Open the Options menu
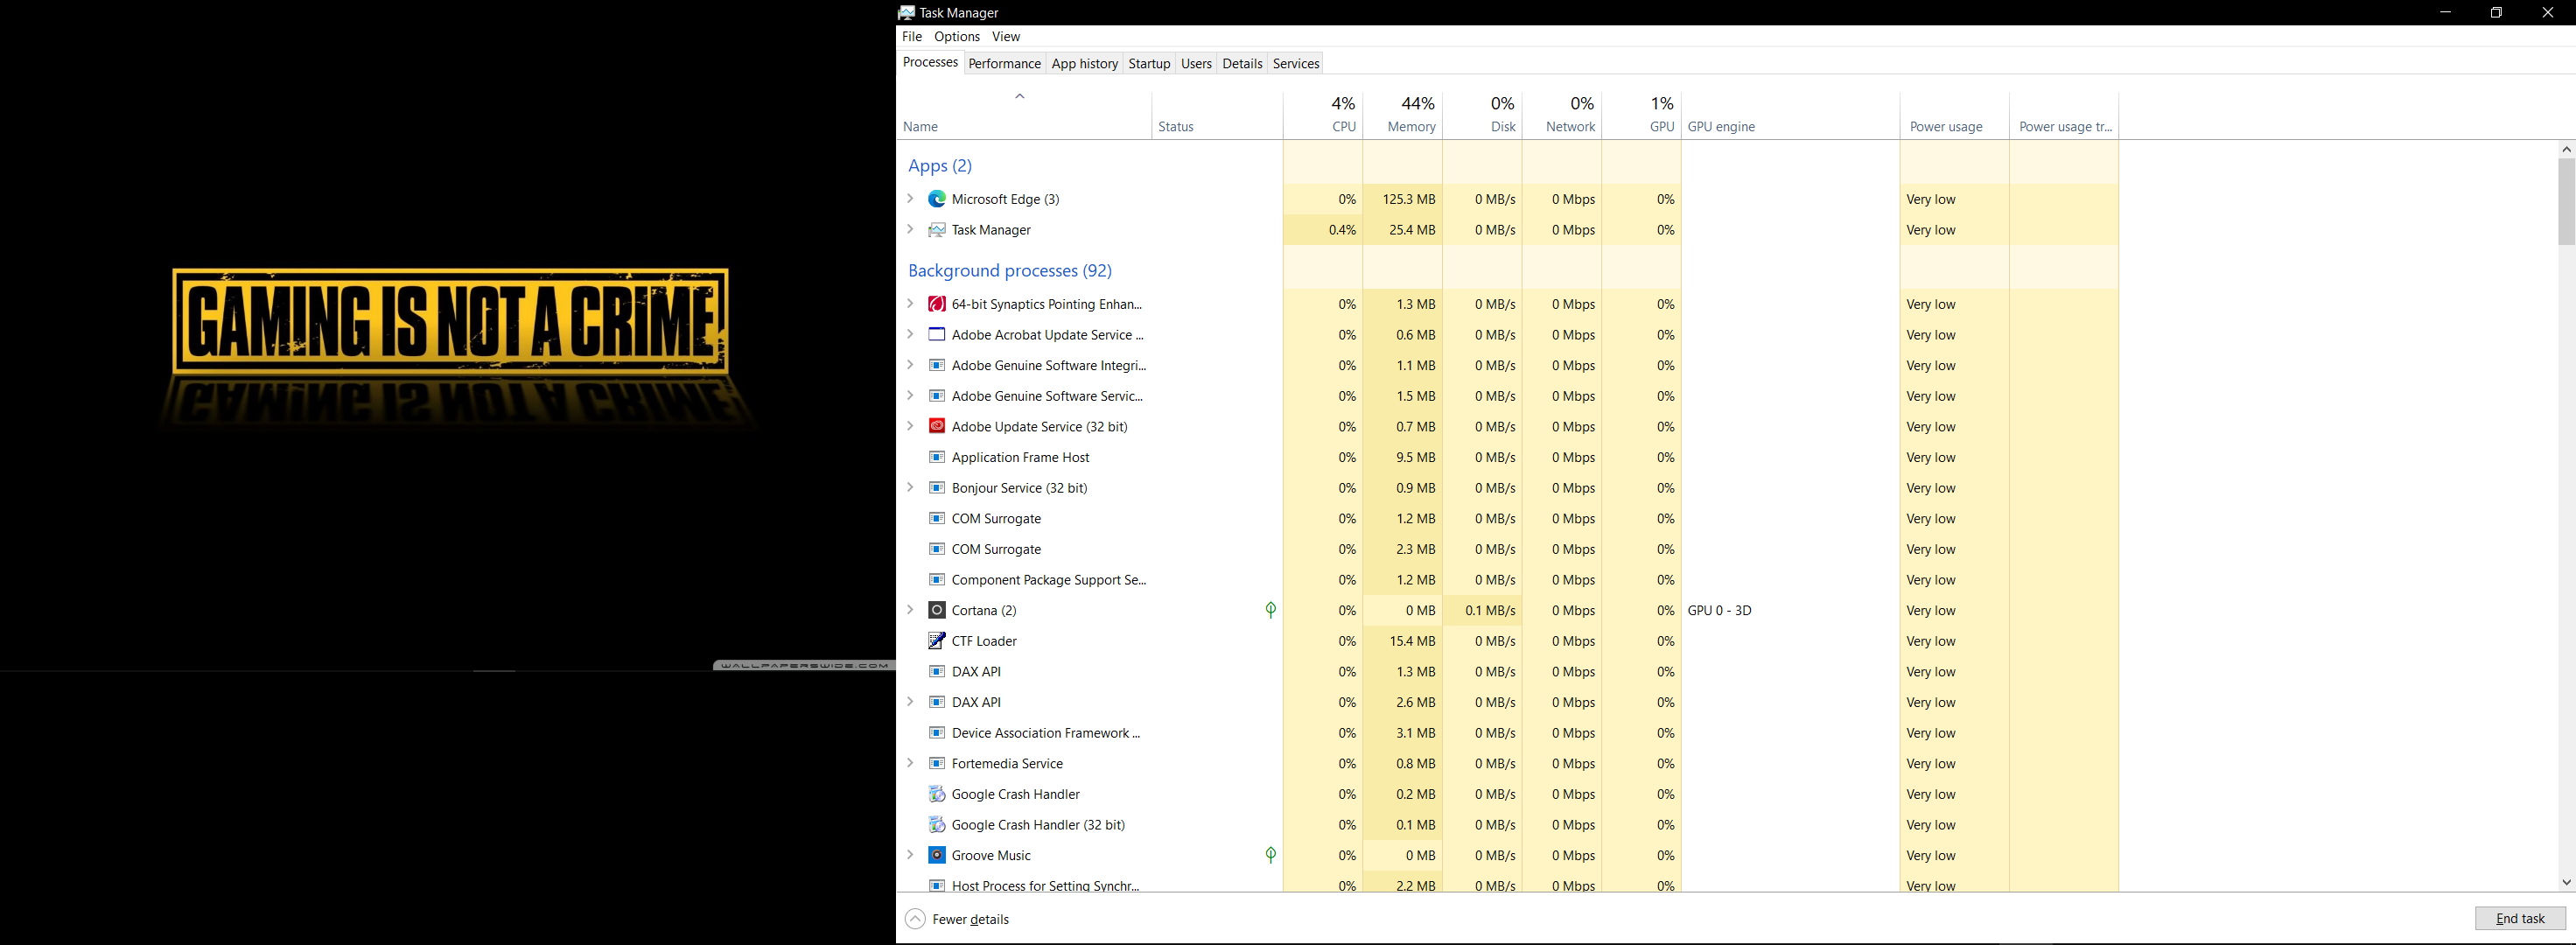2576x945 pixels. point(956,36)
